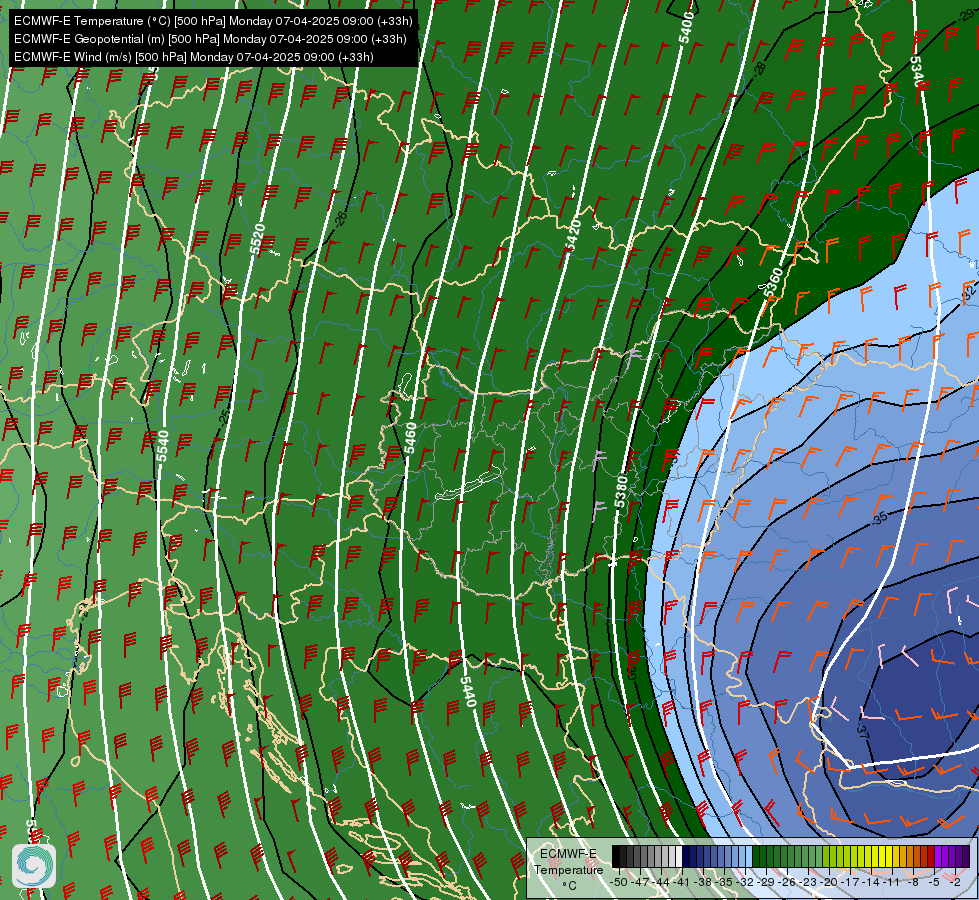Click the -25 isotherm label
The image size is (979, 900).
coord(224,418)
